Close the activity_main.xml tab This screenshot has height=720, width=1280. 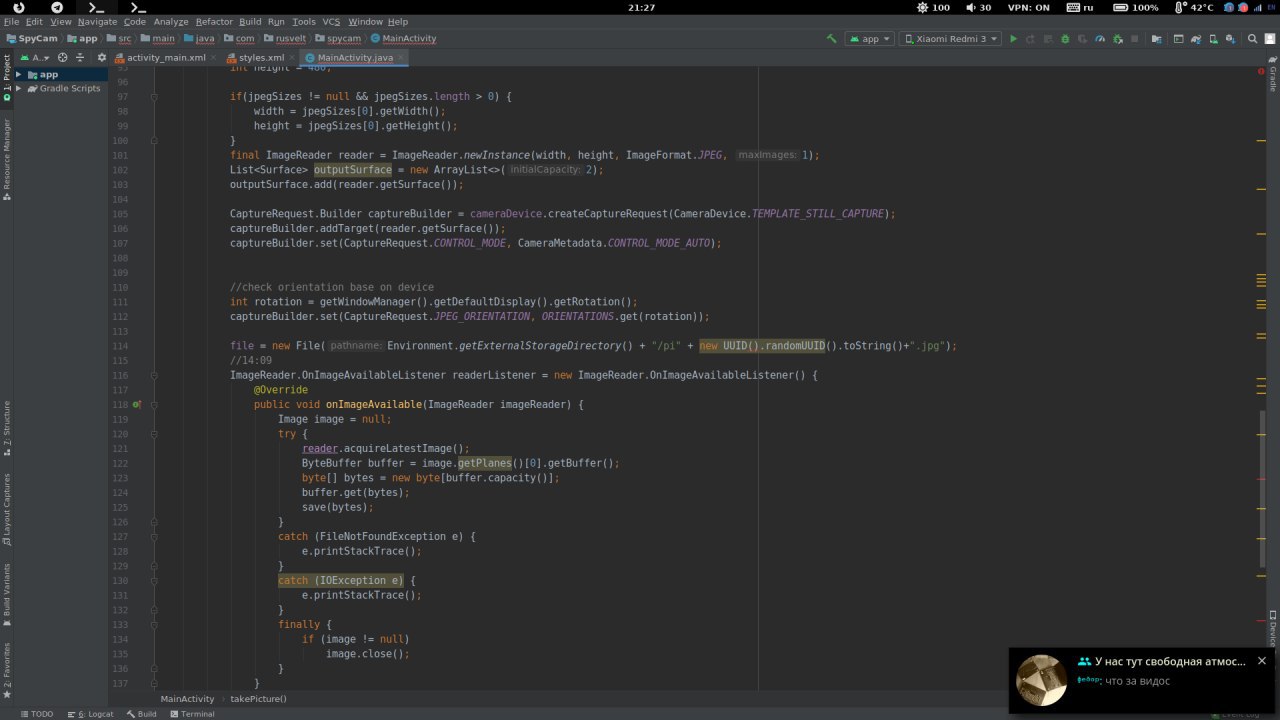click(x=215, y=58)
